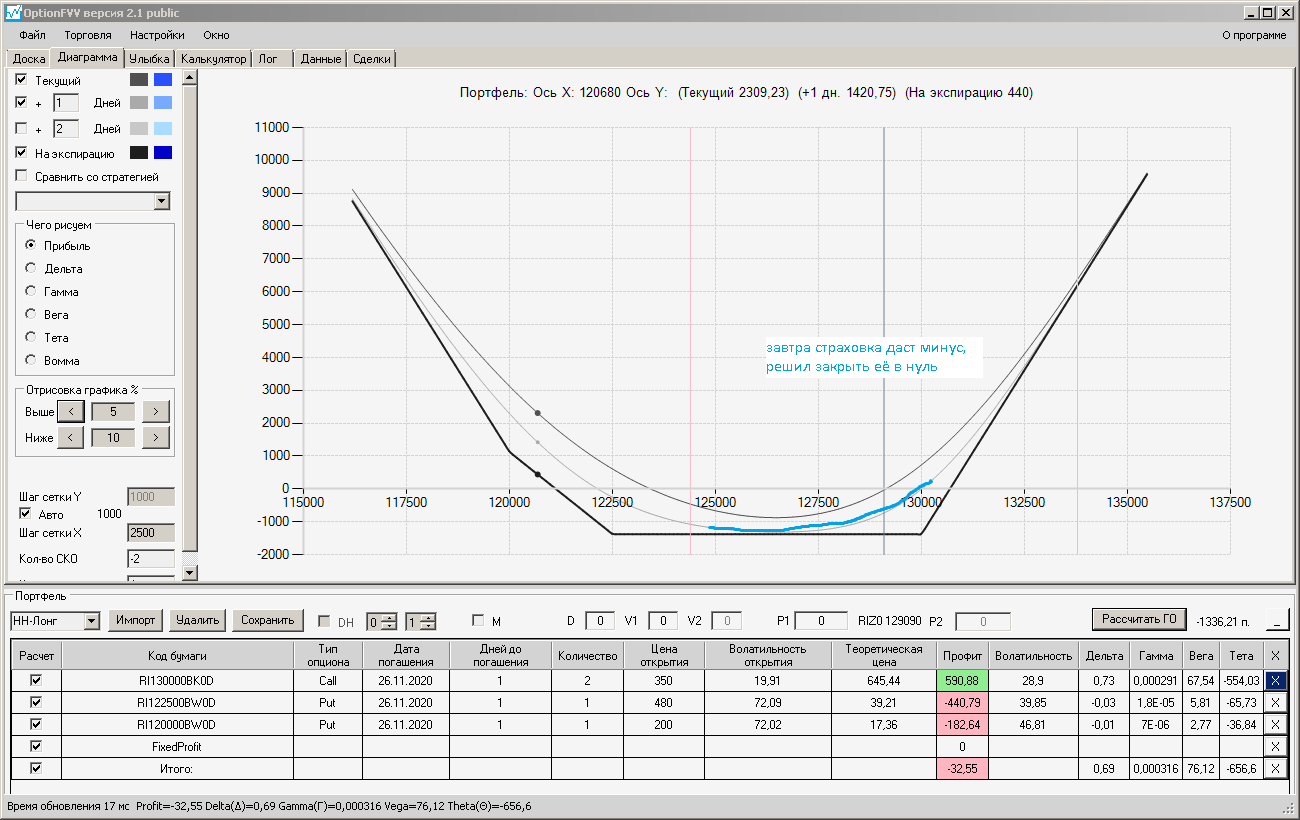
Task: Click the spinner box showing 0 beside DH
Action: coord(382,621)
